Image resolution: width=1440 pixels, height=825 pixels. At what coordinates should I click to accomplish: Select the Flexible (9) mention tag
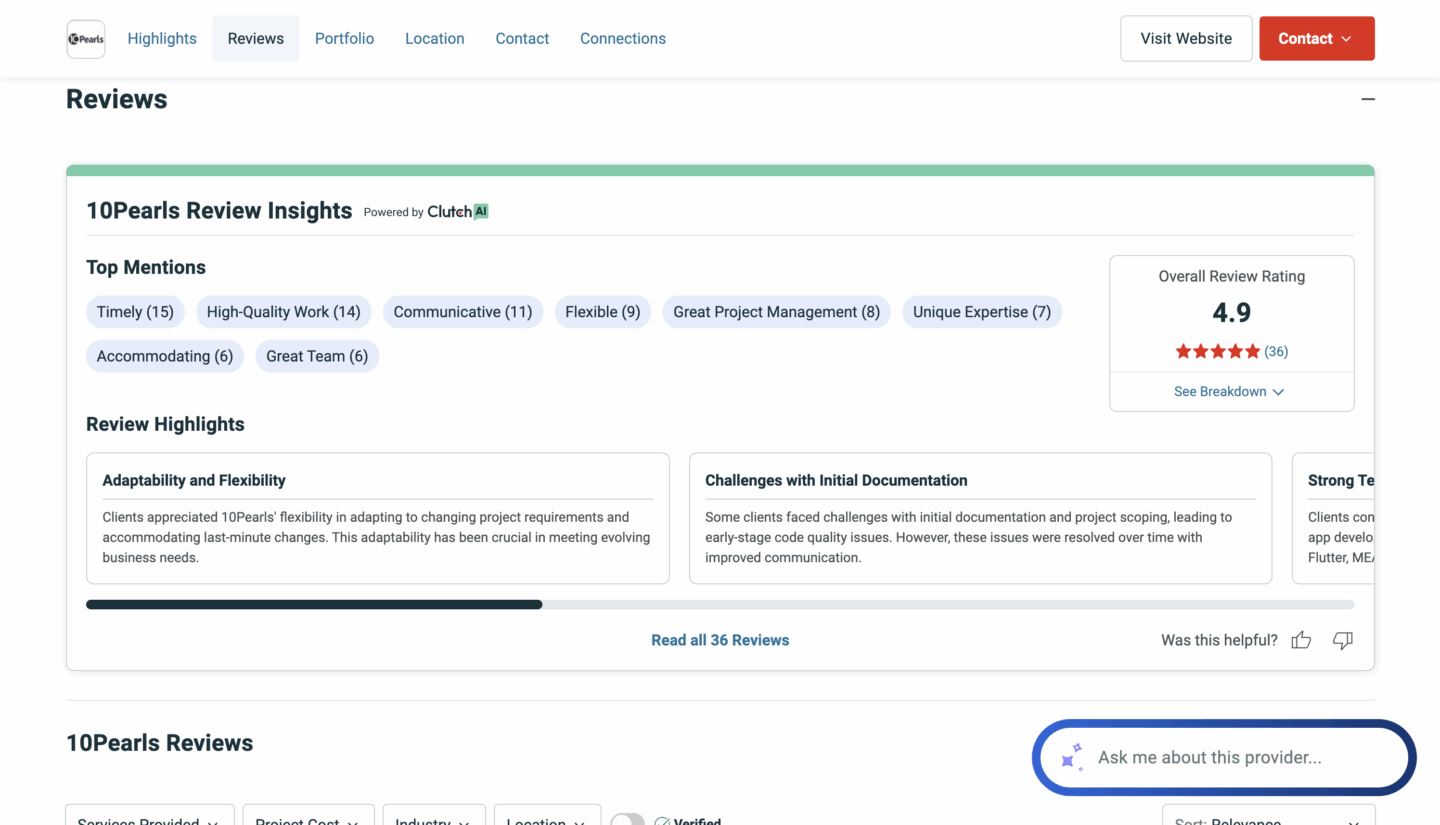[603, 312]
